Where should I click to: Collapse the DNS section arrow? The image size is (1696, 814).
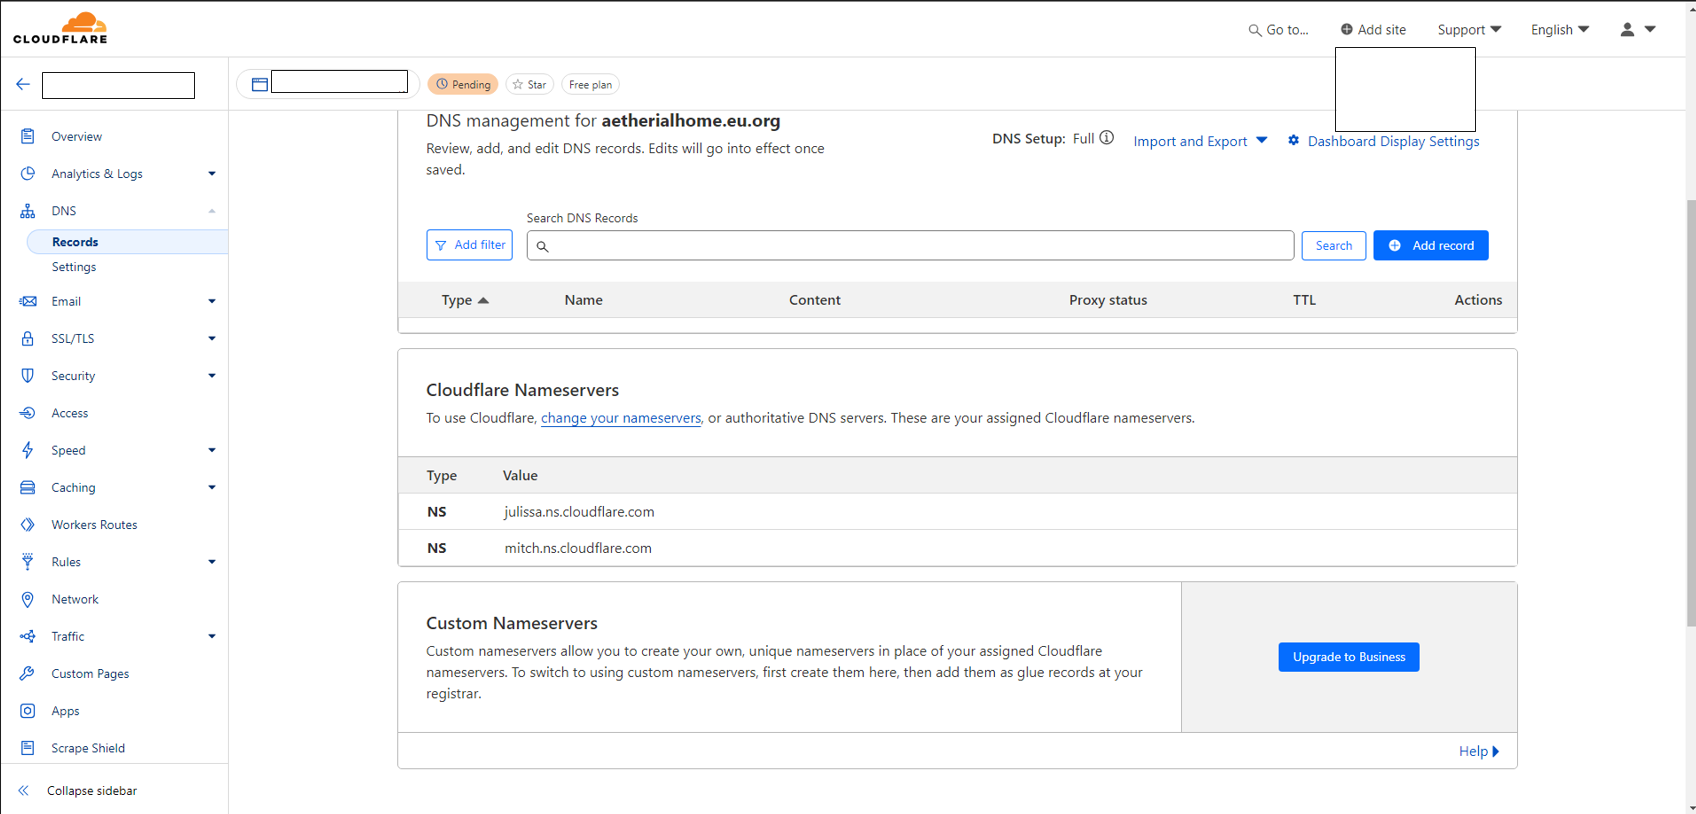click(212, 211)
